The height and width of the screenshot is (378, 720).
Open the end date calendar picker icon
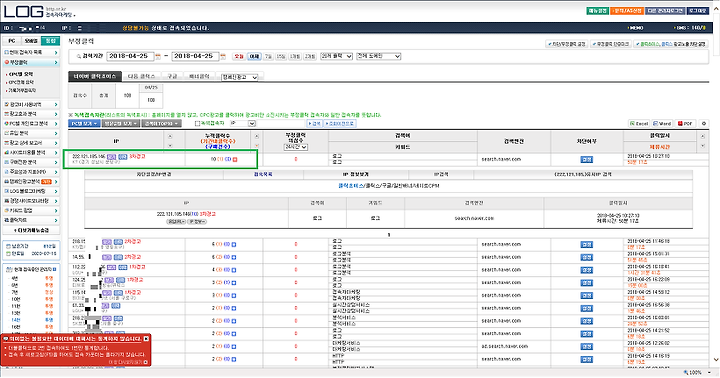(x=223, y=56)
